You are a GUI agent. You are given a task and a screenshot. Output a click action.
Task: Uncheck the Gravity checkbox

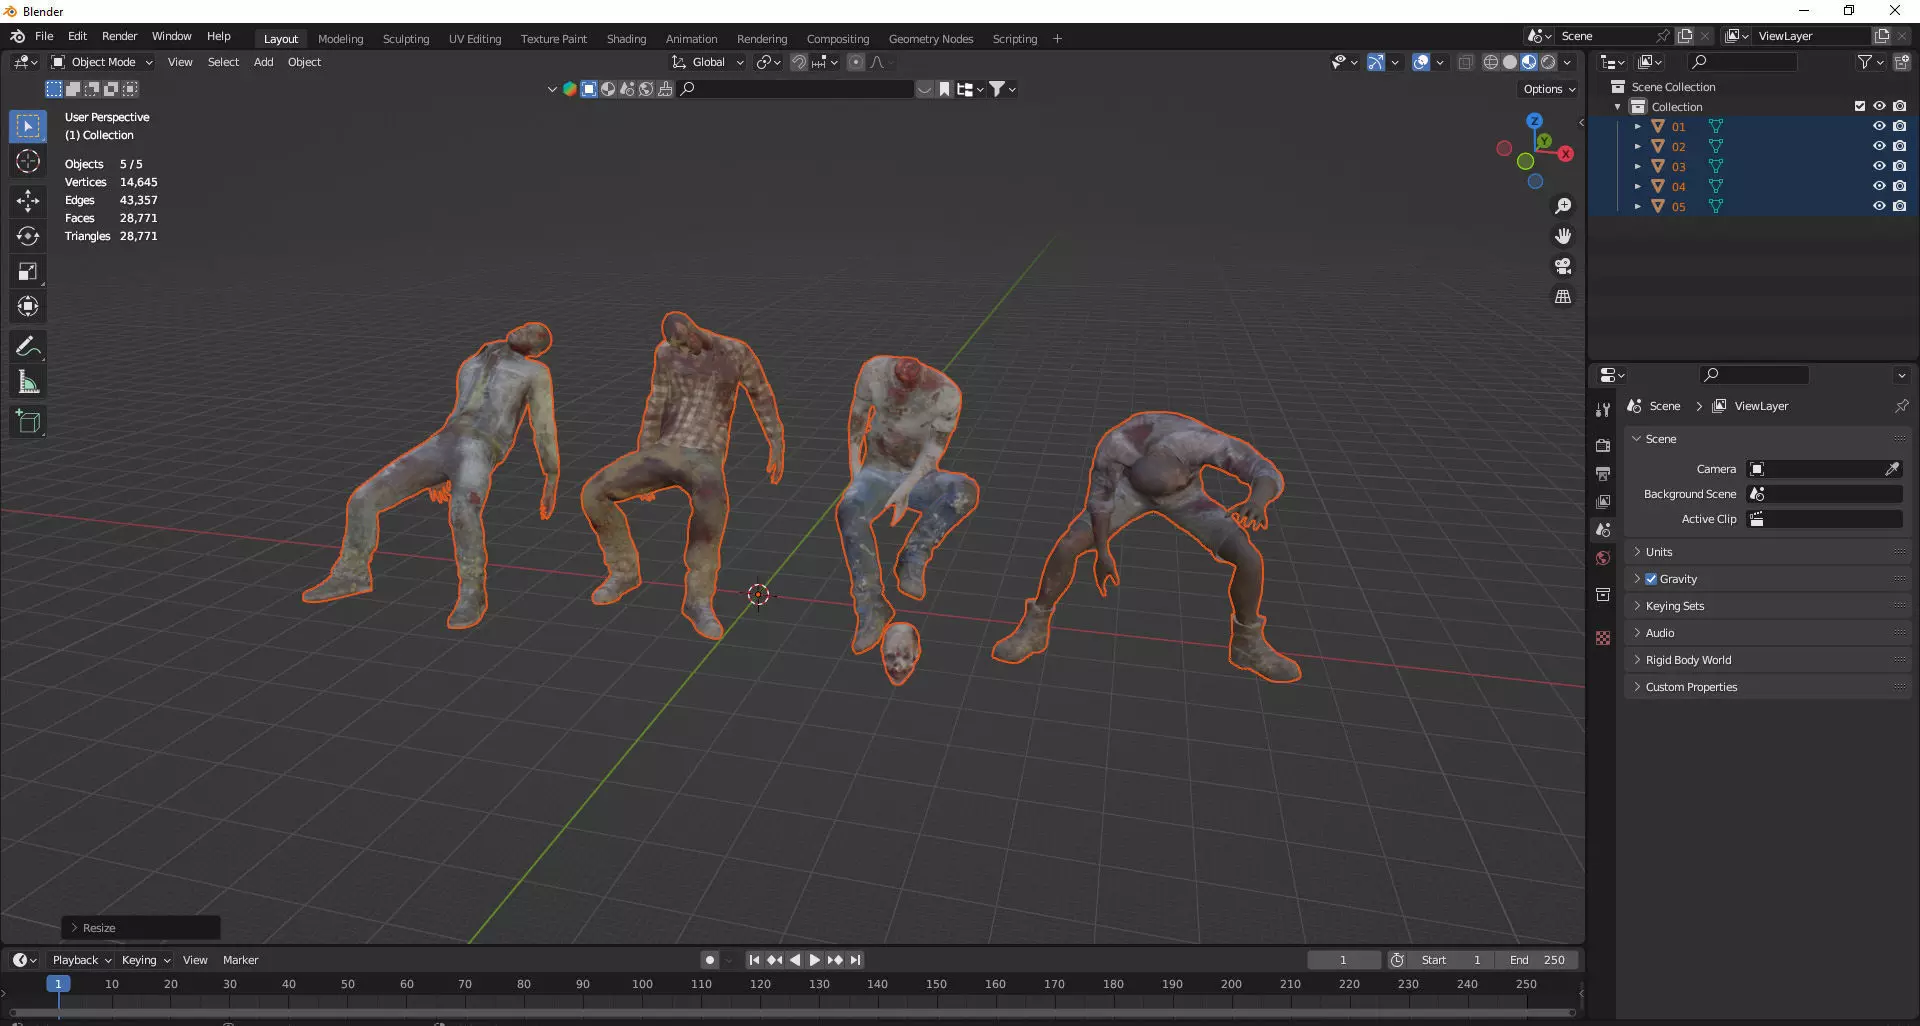(1651, 579)
